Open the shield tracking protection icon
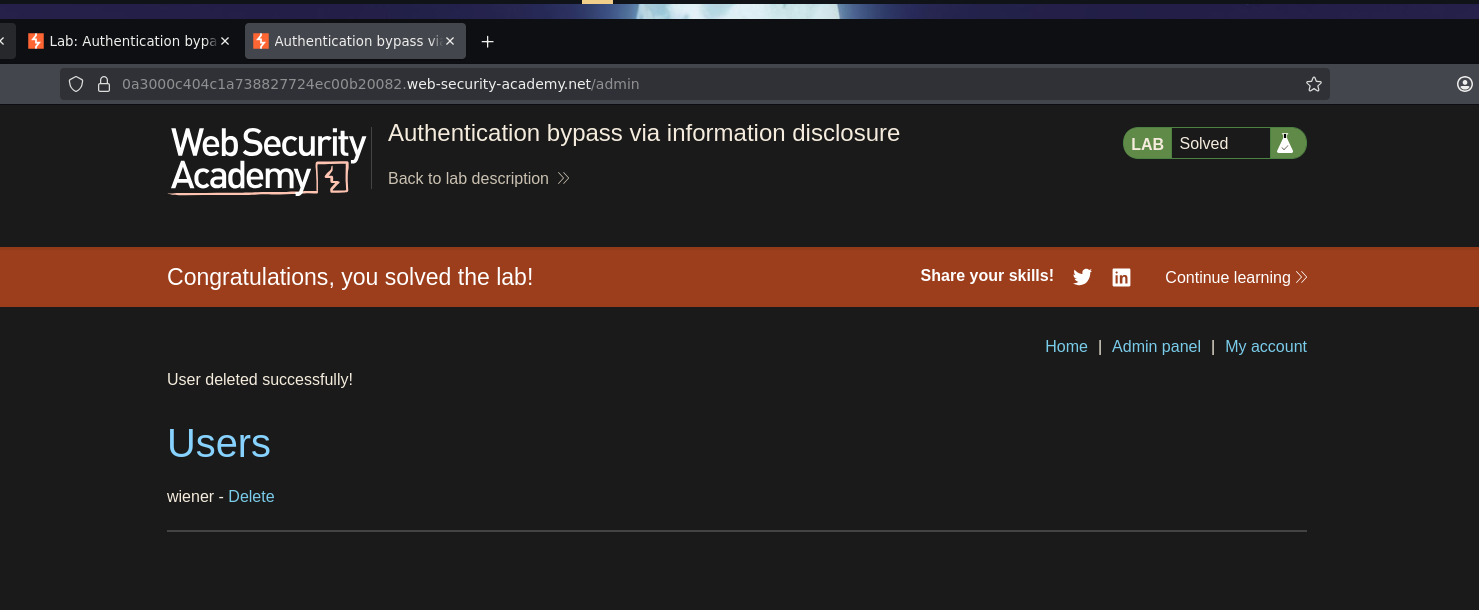Viewport: 1479px width, 610px height. pos(76,84)
